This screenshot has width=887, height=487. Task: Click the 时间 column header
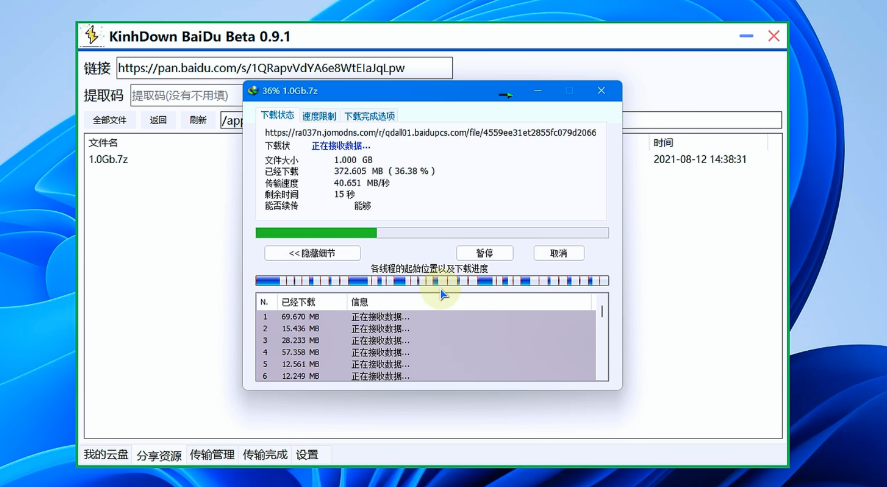pos(664,143)
